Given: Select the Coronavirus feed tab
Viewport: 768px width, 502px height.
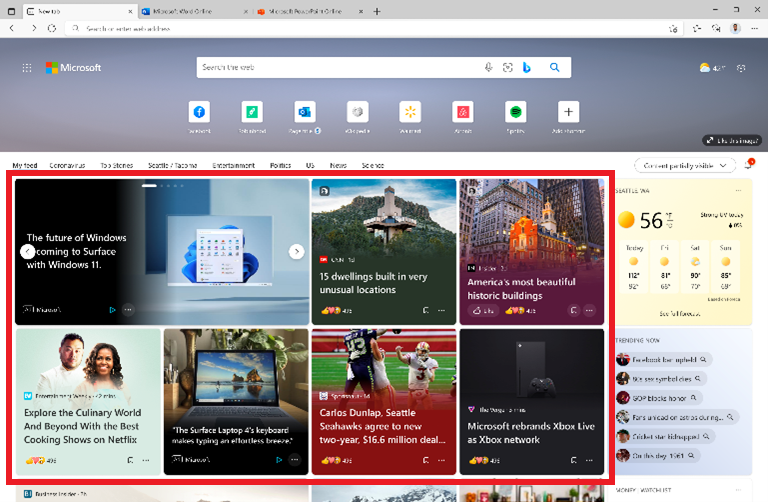Looking at the screenshot, I should (x=68, y=166).
